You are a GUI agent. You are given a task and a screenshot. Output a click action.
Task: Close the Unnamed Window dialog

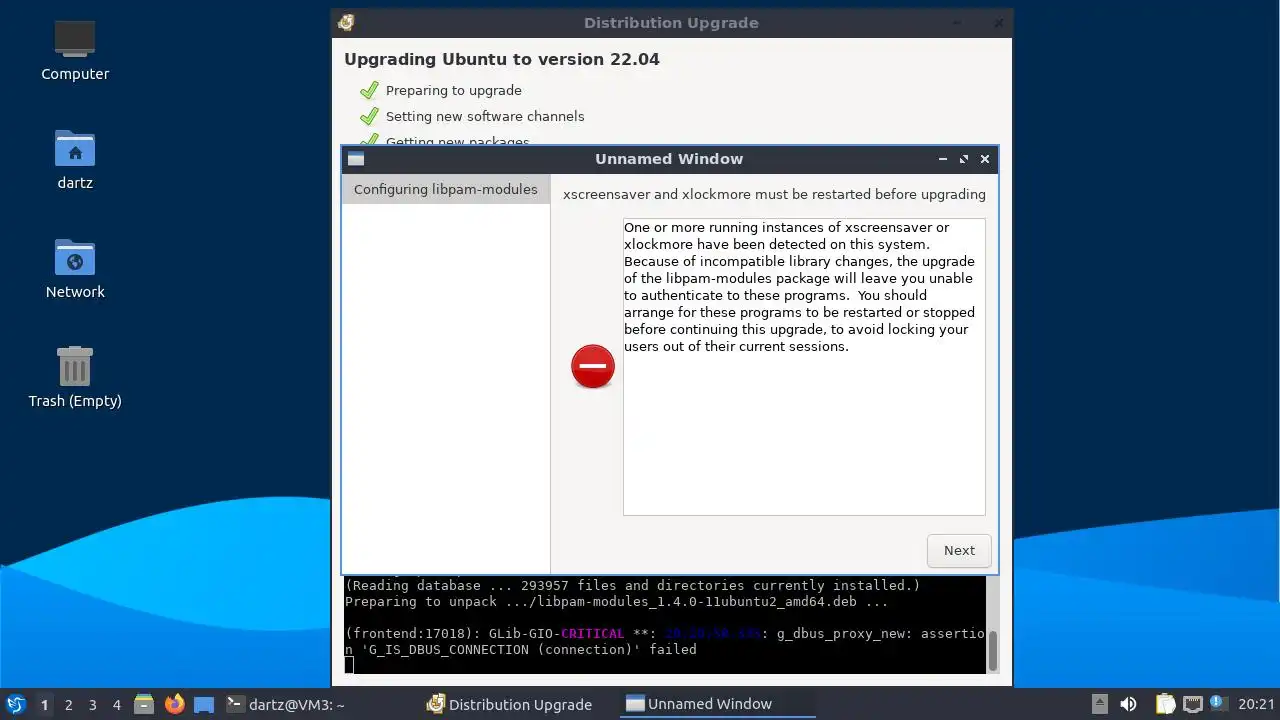point(985,159)
